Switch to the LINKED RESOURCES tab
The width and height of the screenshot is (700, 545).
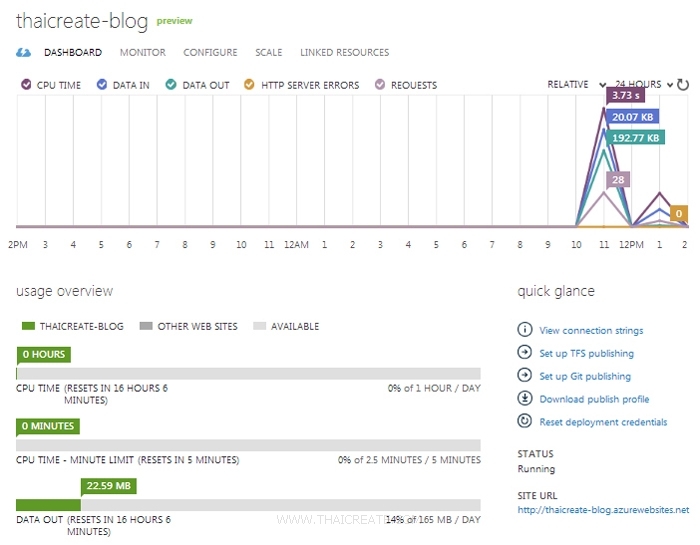click(345, 53)
